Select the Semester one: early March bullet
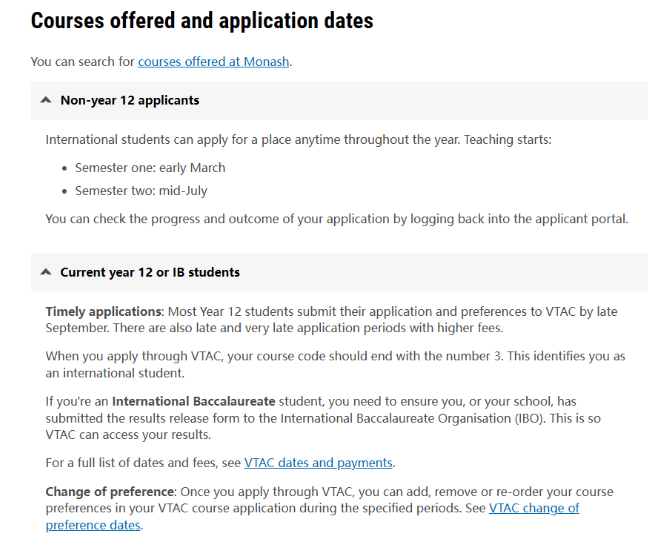Screen dimensions: 658x537 pyautogui.click(x=150, y=168)
